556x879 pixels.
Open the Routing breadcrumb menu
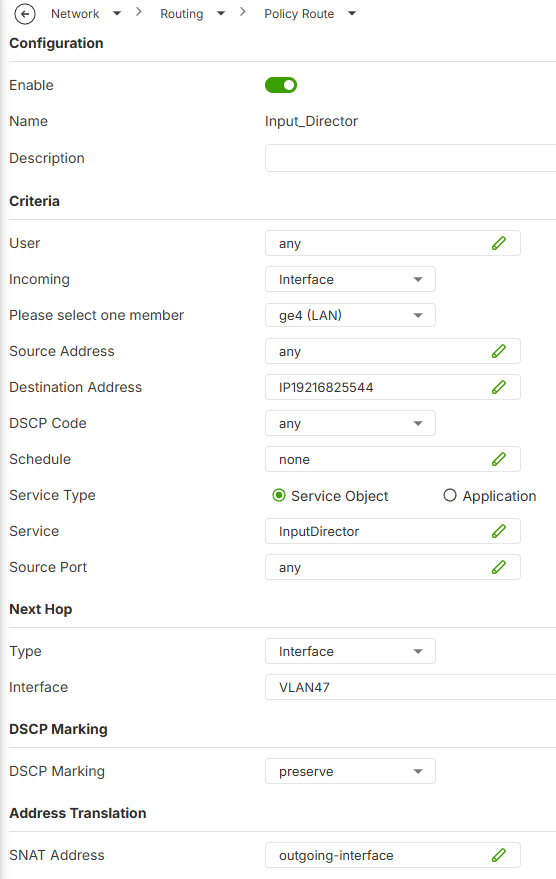(182, 13)
